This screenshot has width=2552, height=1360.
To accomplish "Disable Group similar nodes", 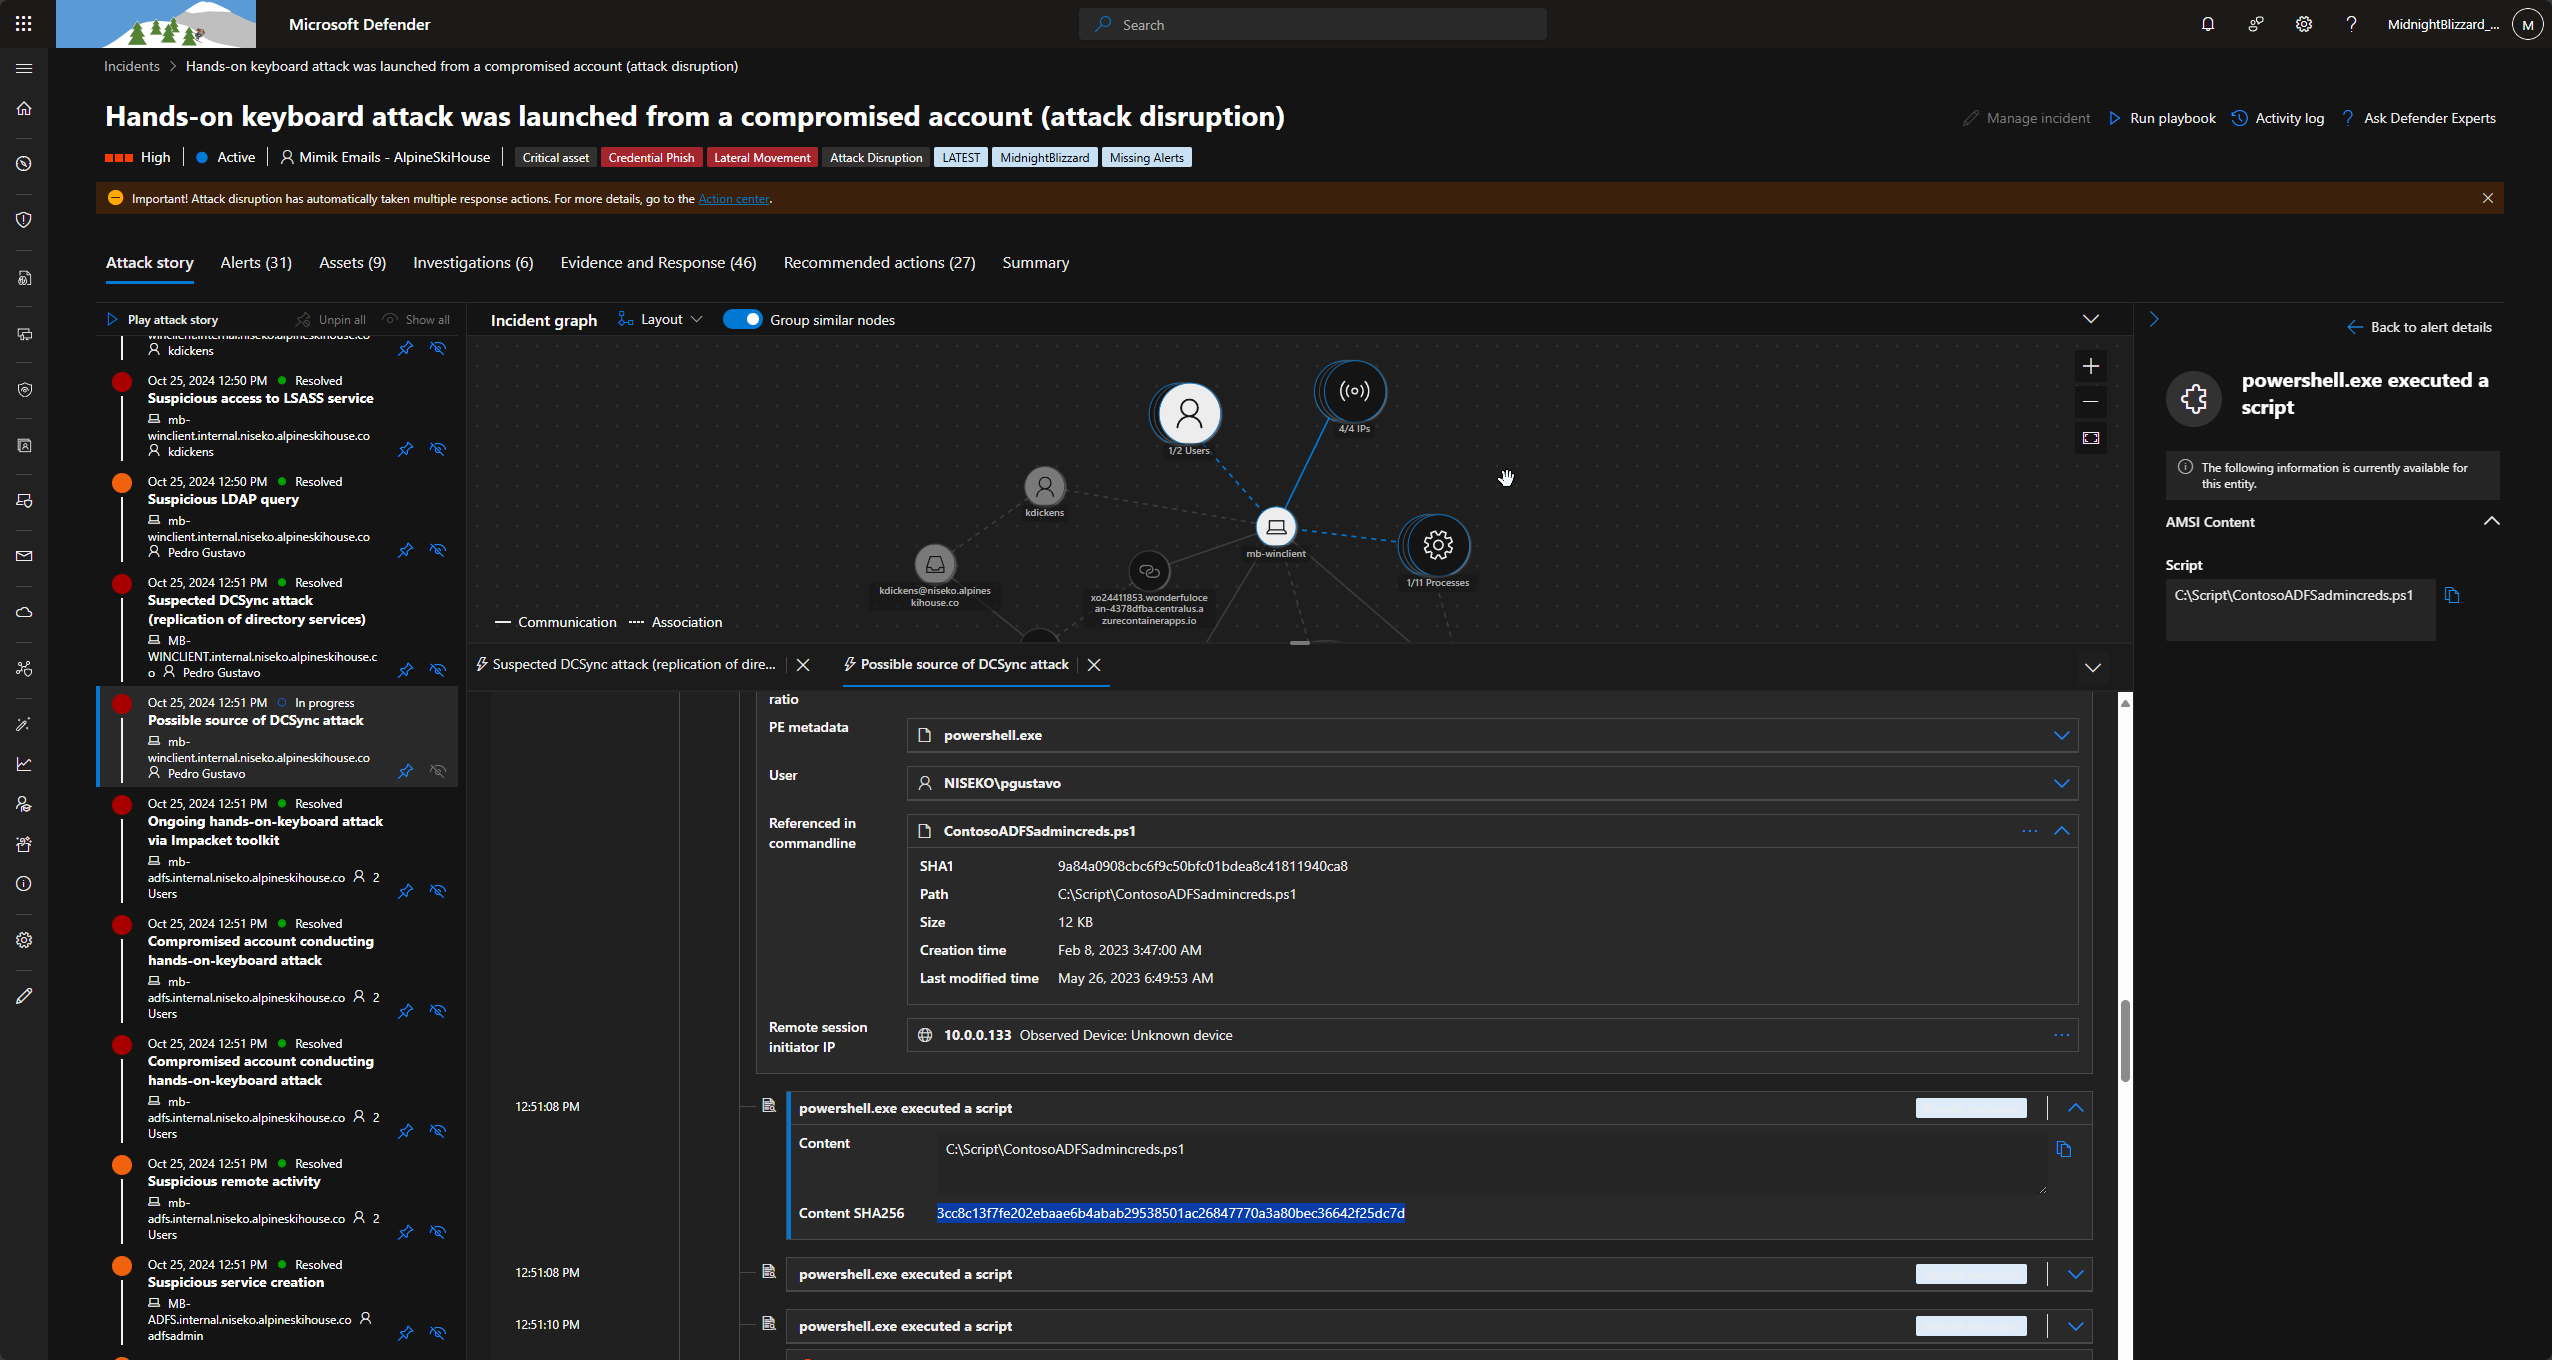I will pyautogui.click(x=743, y=319).
